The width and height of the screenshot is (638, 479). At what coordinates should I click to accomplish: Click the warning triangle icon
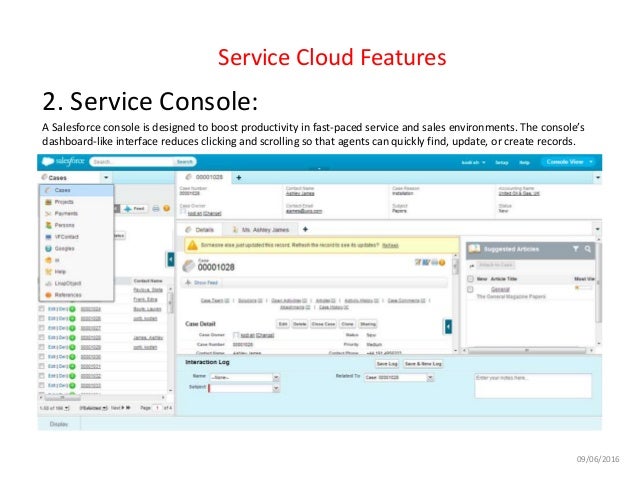[x=192, y=245]
